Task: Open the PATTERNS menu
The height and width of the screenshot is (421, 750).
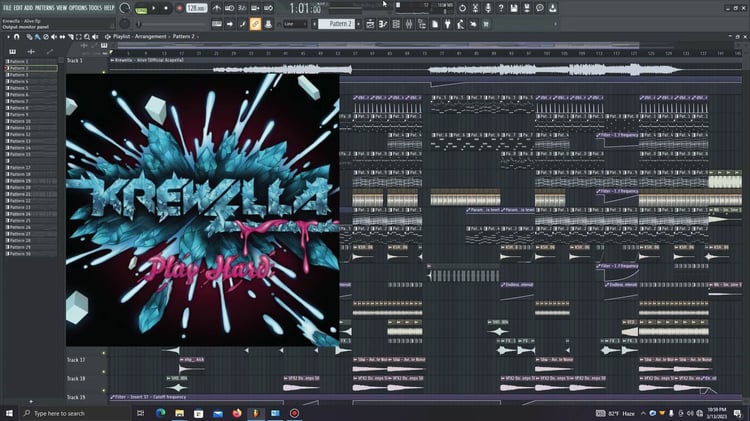Action: [x=45, y=8]
